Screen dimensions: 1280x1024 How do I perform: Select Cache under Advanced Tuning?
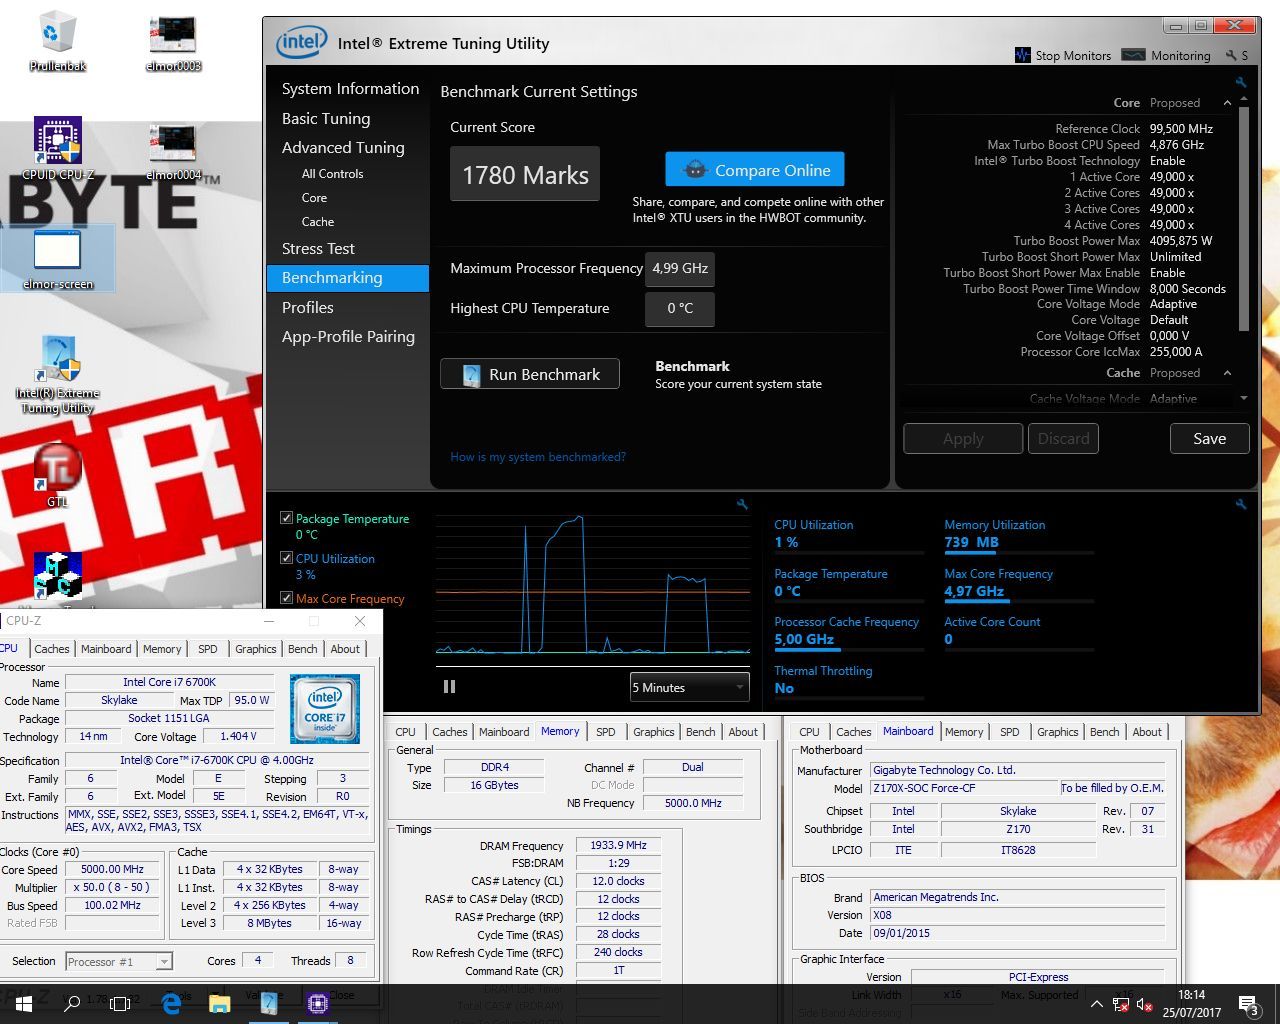click(318, 221)
